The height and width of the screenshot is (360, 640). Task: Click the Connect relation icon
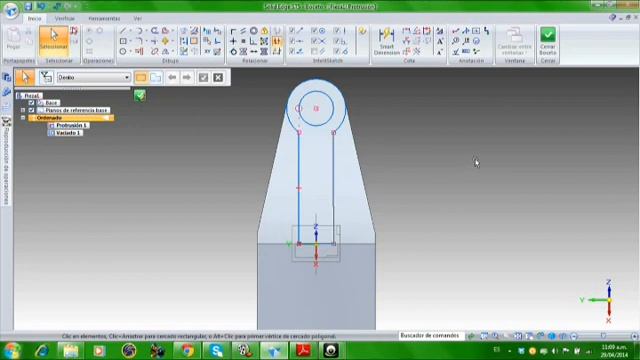pos(233,31)
